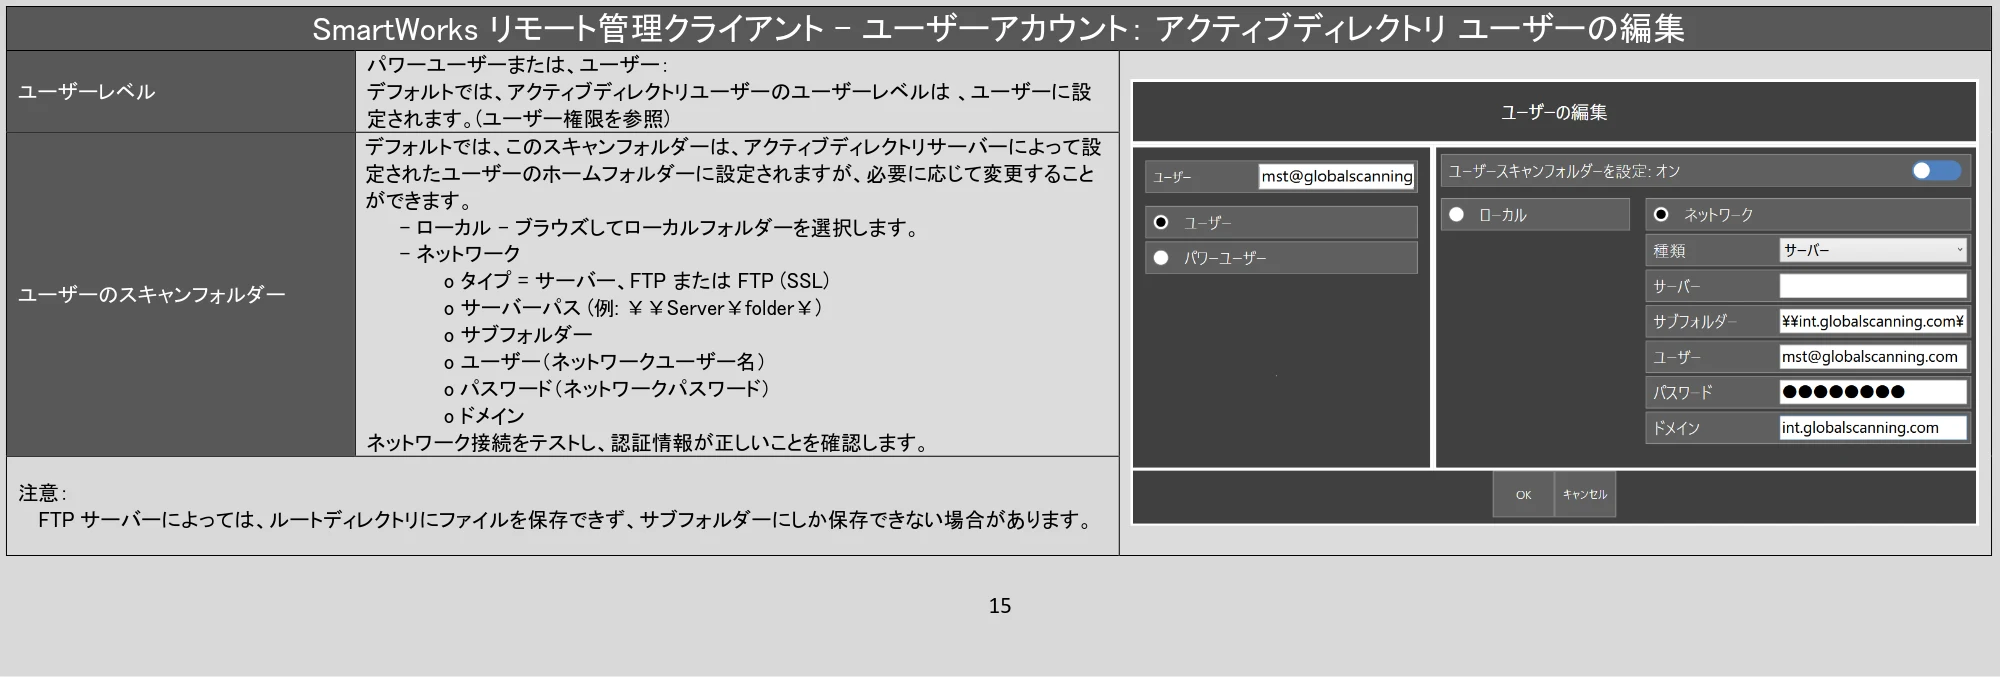Select the ユーザー level radio button

(x=1161, y=222)
